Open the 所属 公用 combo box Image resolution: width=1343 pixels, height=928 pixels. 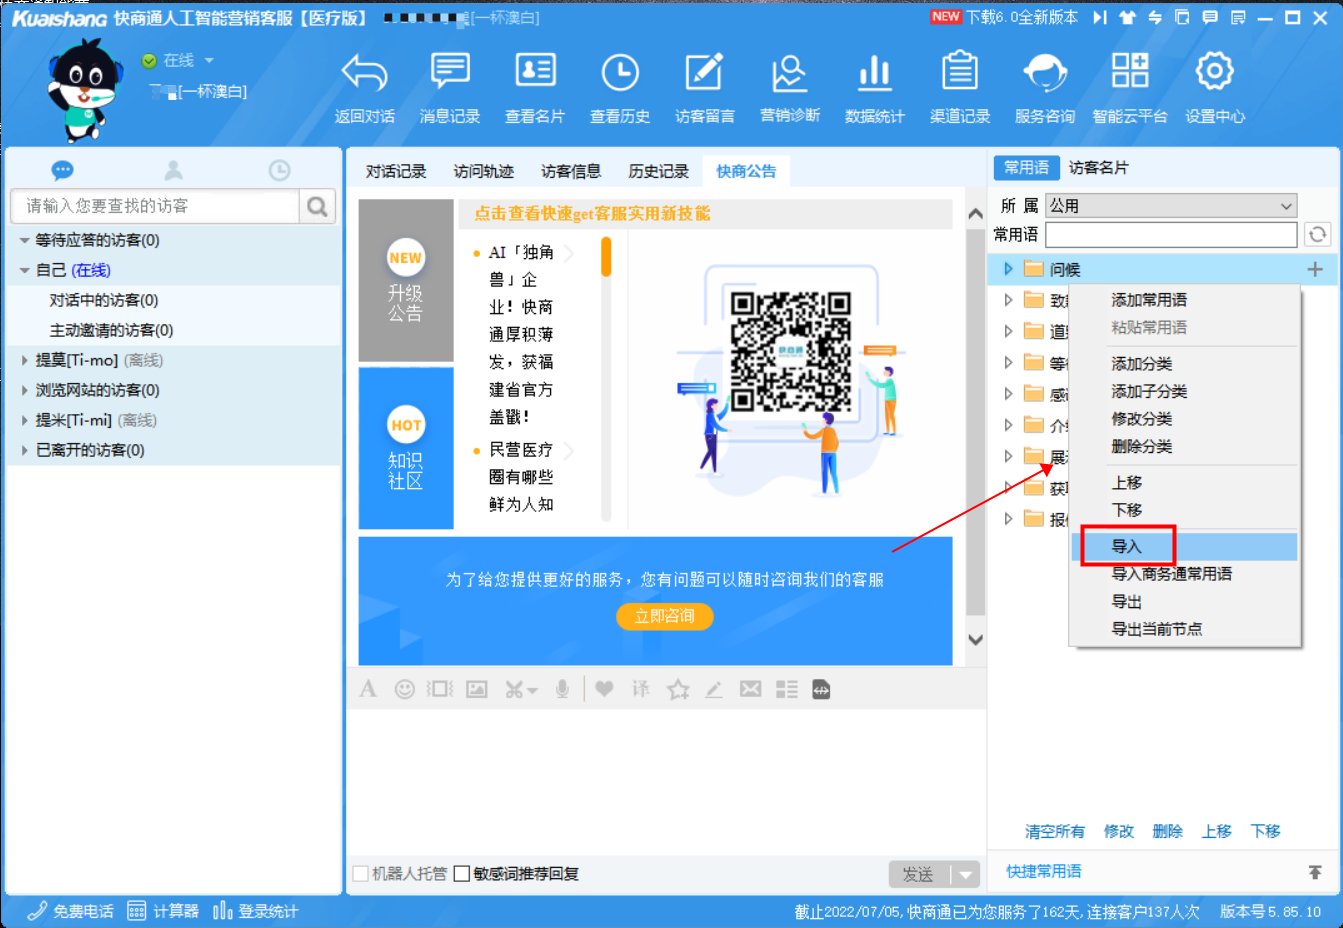[1171, 206]
